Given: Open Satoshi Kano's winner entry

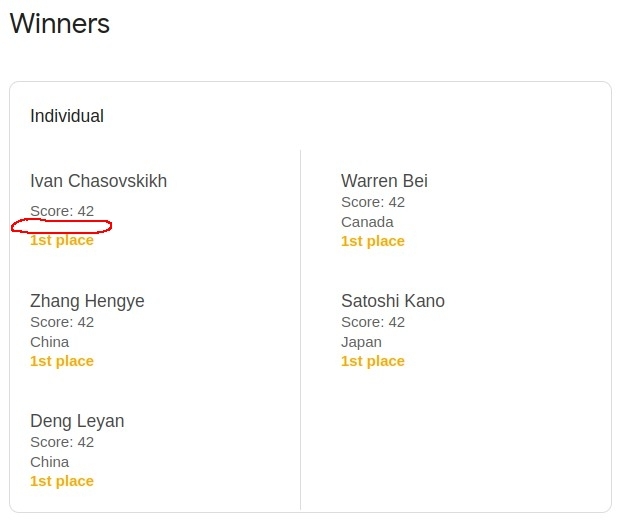Looking at the screenshot, I should [393, 301].
